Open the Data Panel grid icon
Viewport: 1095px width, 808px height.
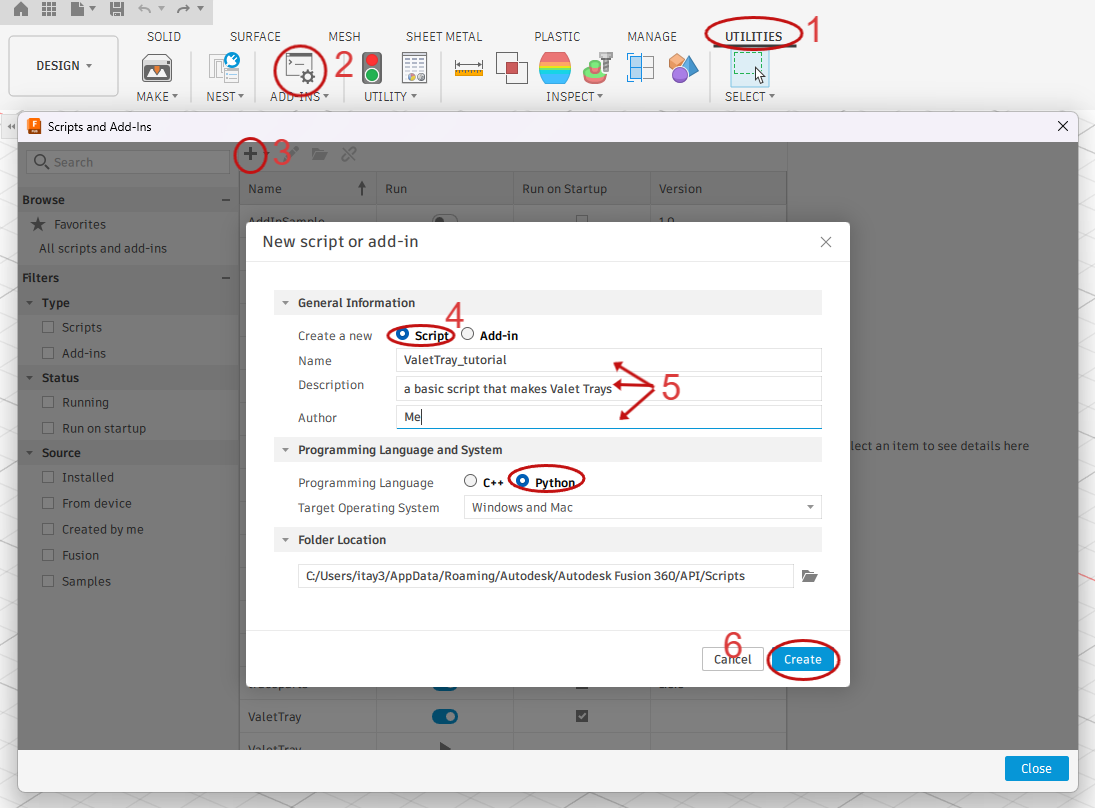pos(49,9)
